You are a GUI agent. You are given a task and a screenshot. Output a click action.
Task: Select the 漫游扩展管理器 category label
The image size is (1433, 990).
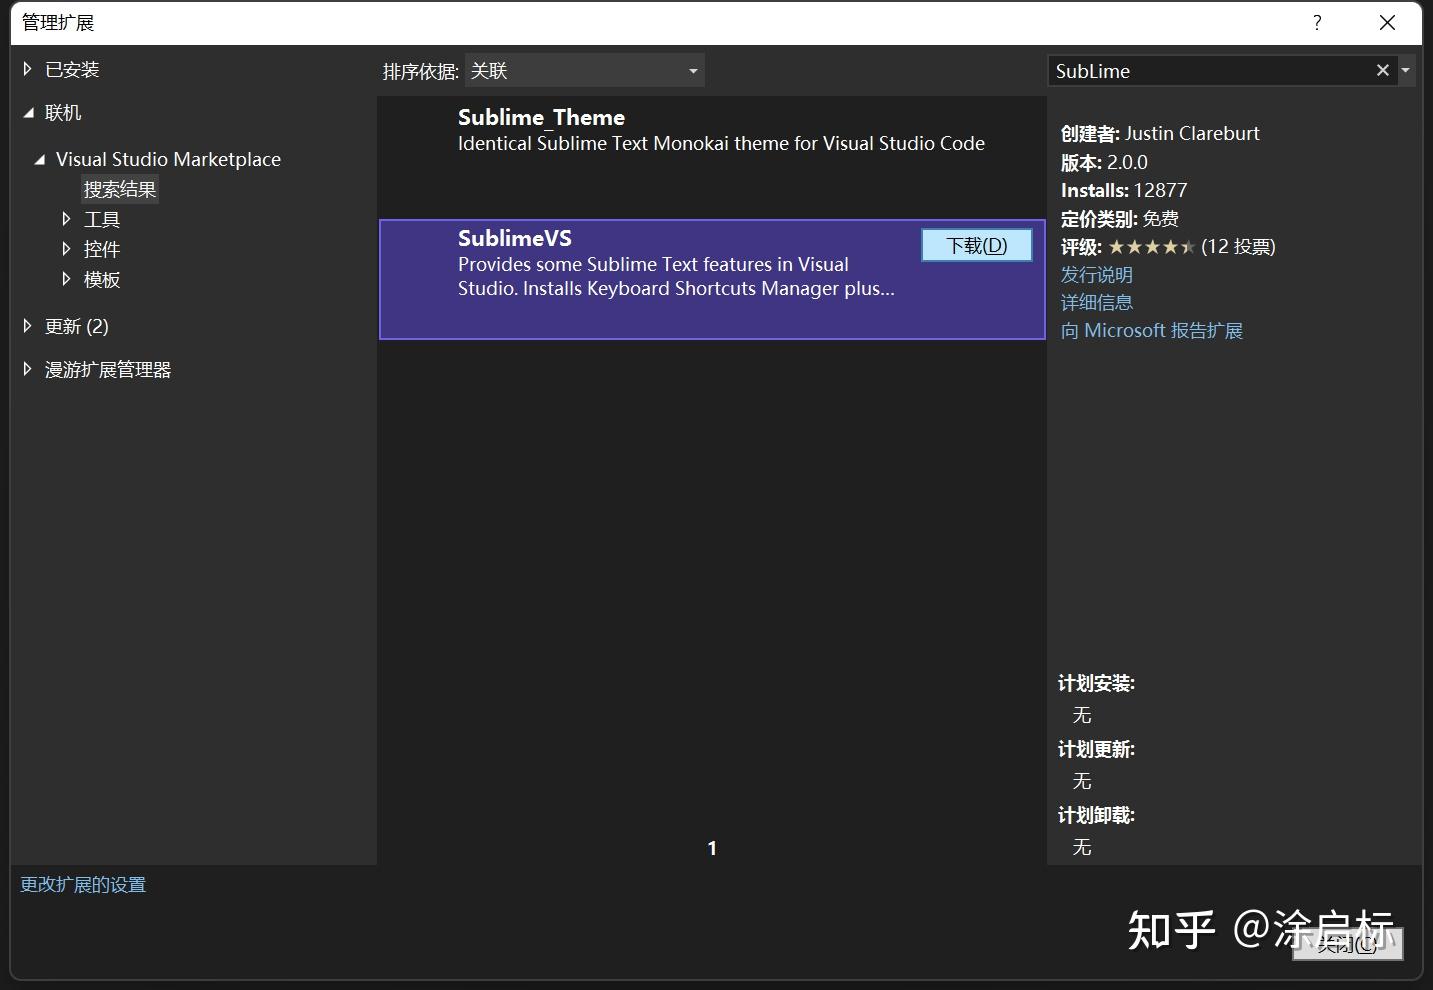pyautogui.click(x=108, y=369)
